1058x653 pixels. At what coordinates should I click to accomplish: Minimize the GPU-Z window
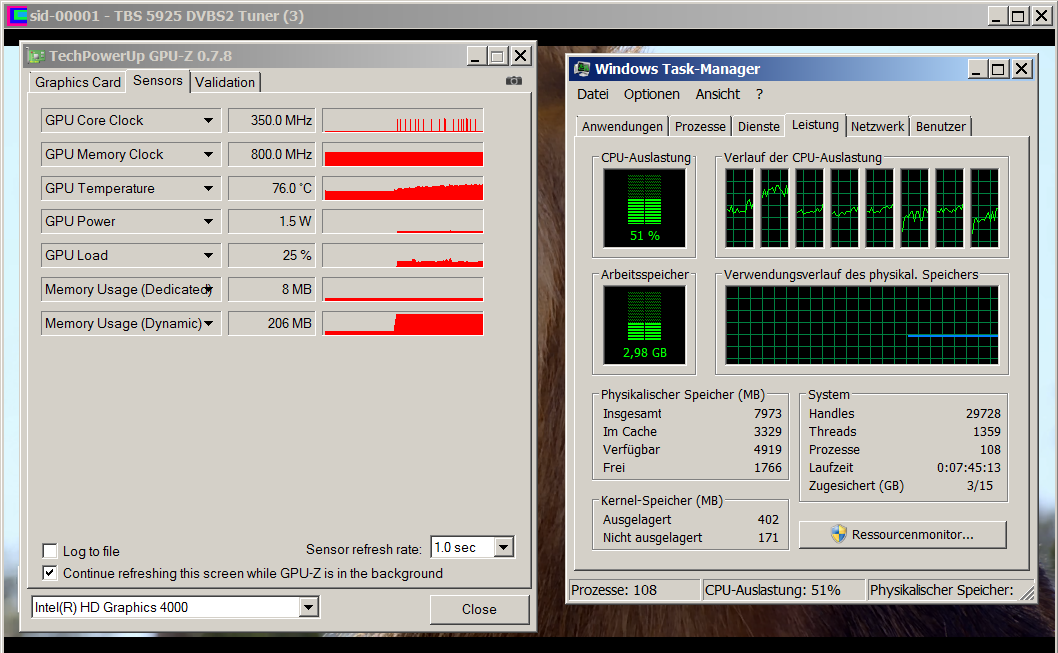(x=476, y=56)
